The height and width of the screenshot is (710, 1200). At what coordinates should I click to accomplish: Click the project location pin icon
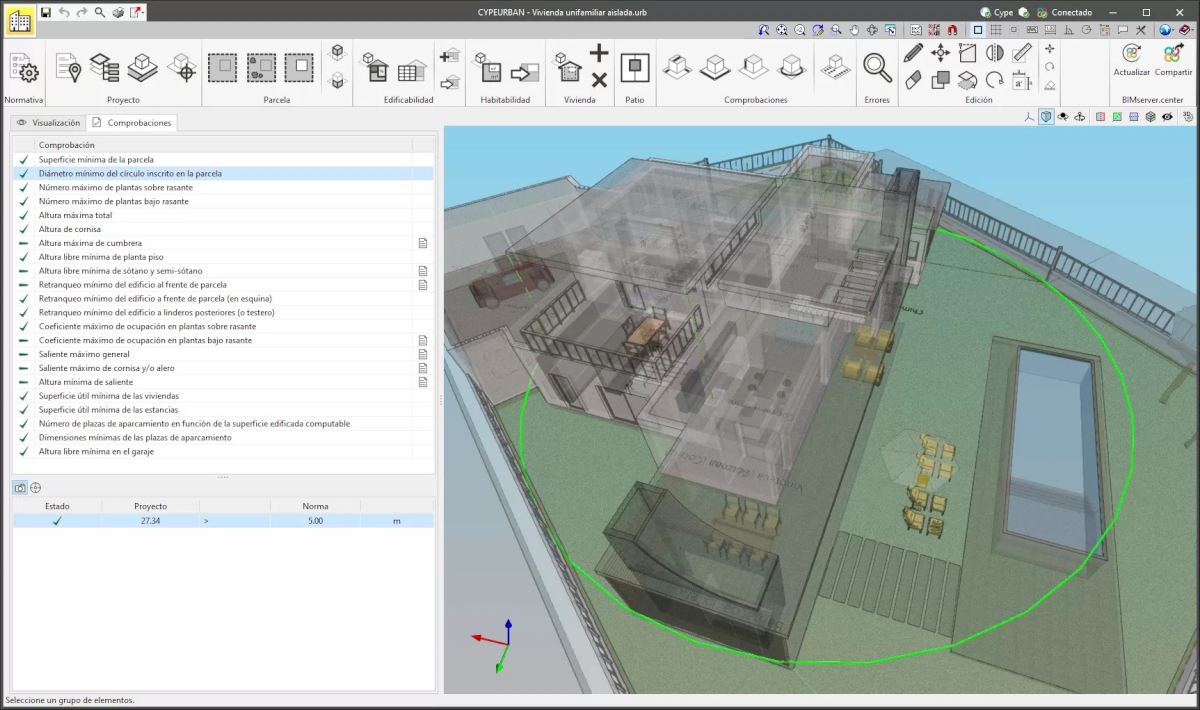pyautogui.click(x=68, y=68)
